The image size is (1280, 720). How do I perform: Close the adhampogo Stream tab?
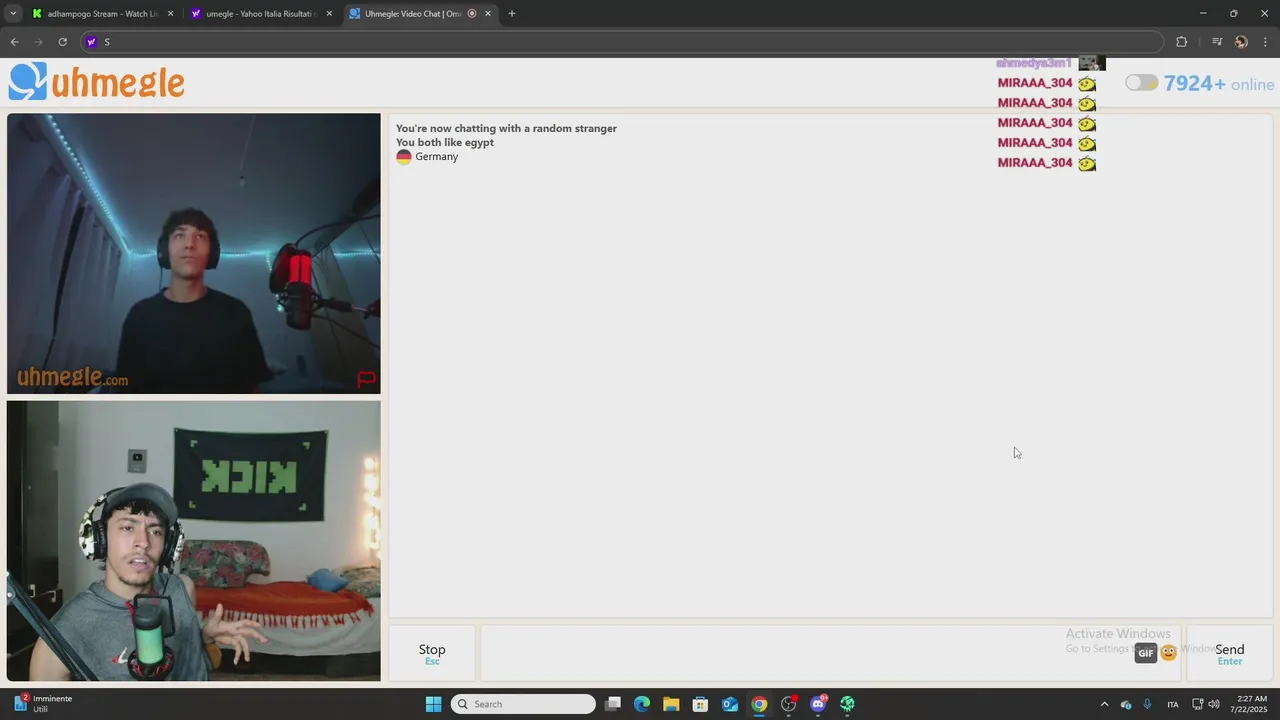170,14
